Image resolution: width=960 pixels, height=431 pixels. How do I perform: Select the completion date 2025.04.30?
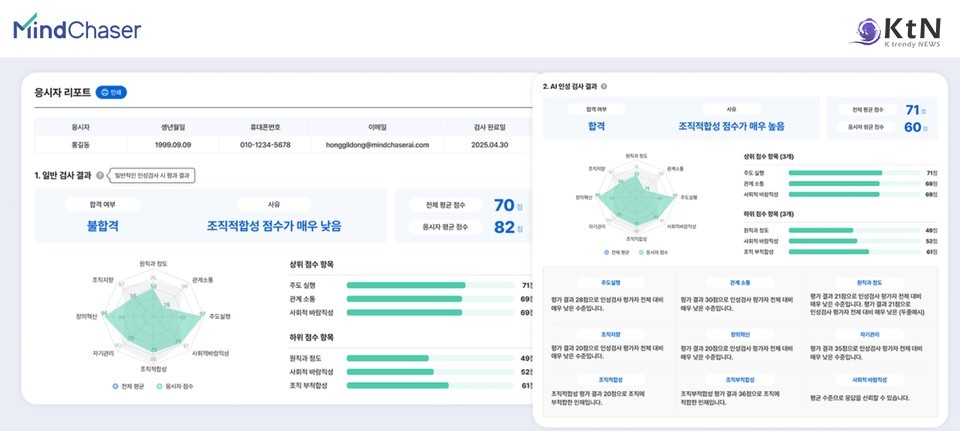click(488, 145)
